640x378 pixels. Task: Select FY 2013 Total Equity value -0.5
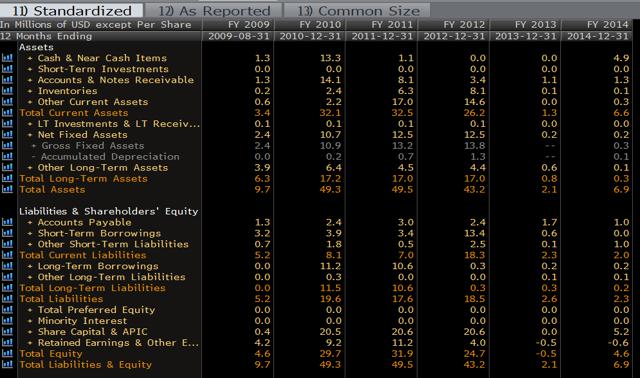(546, 354)
